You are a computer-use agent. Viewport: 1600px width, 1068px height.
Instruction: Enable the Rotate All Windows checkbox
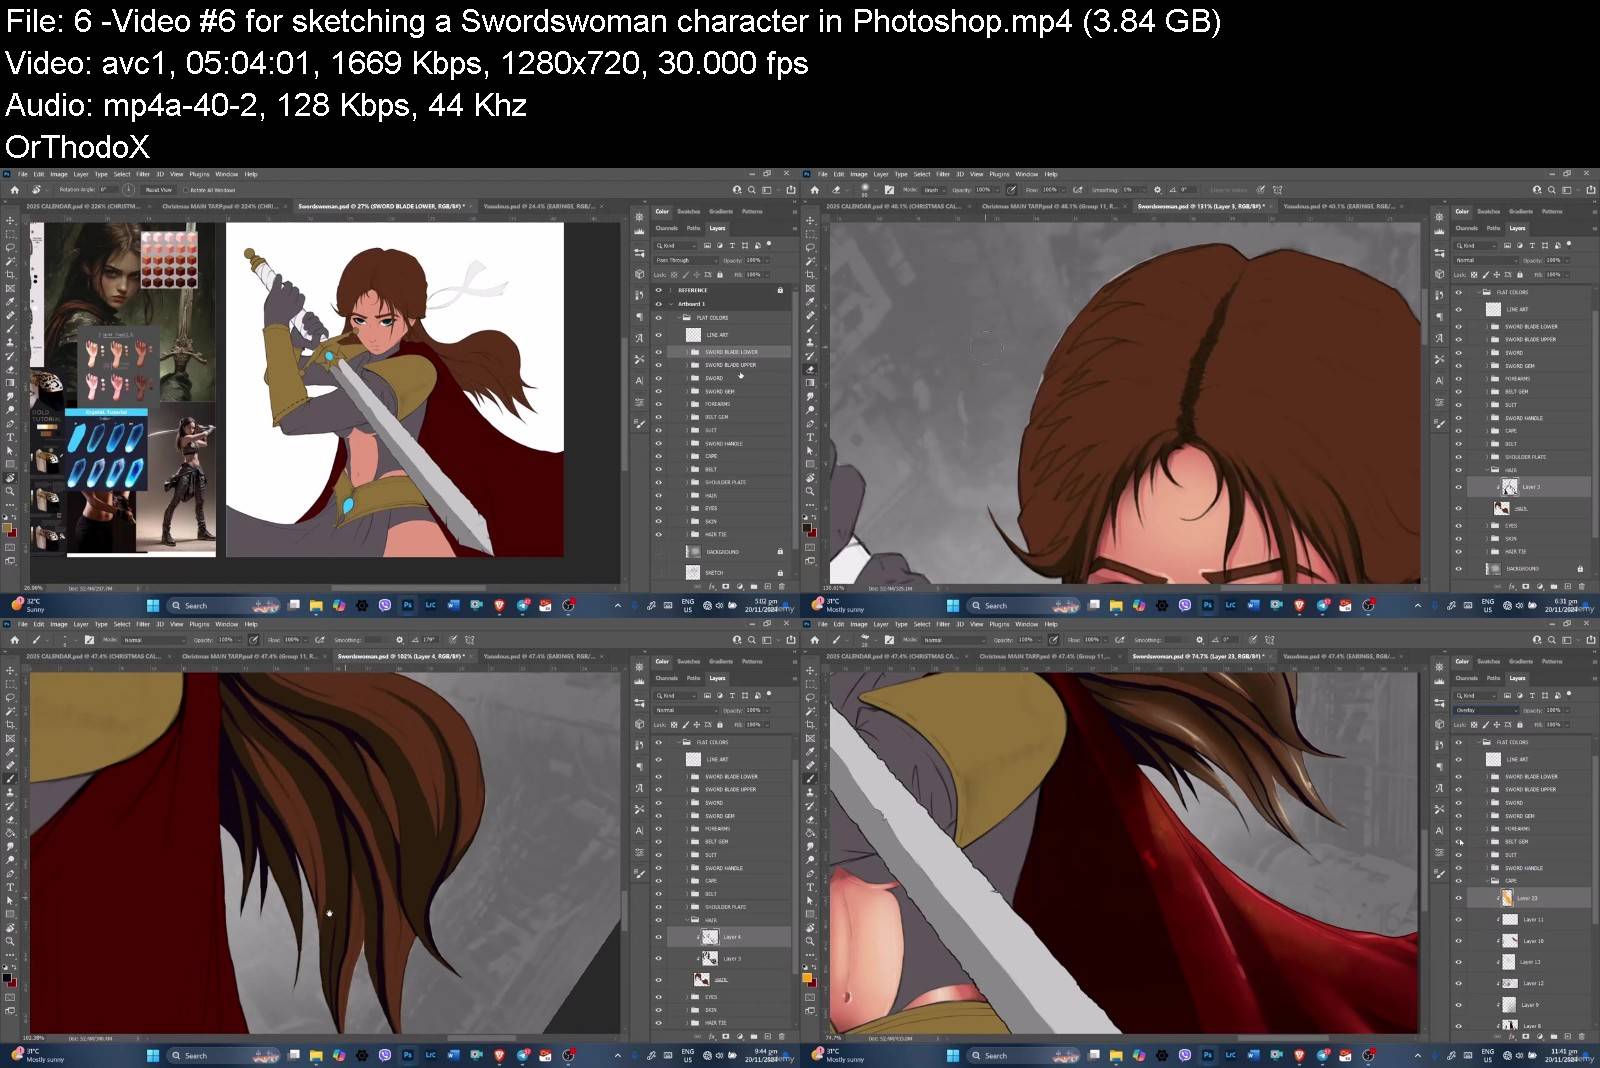(186, 189)
